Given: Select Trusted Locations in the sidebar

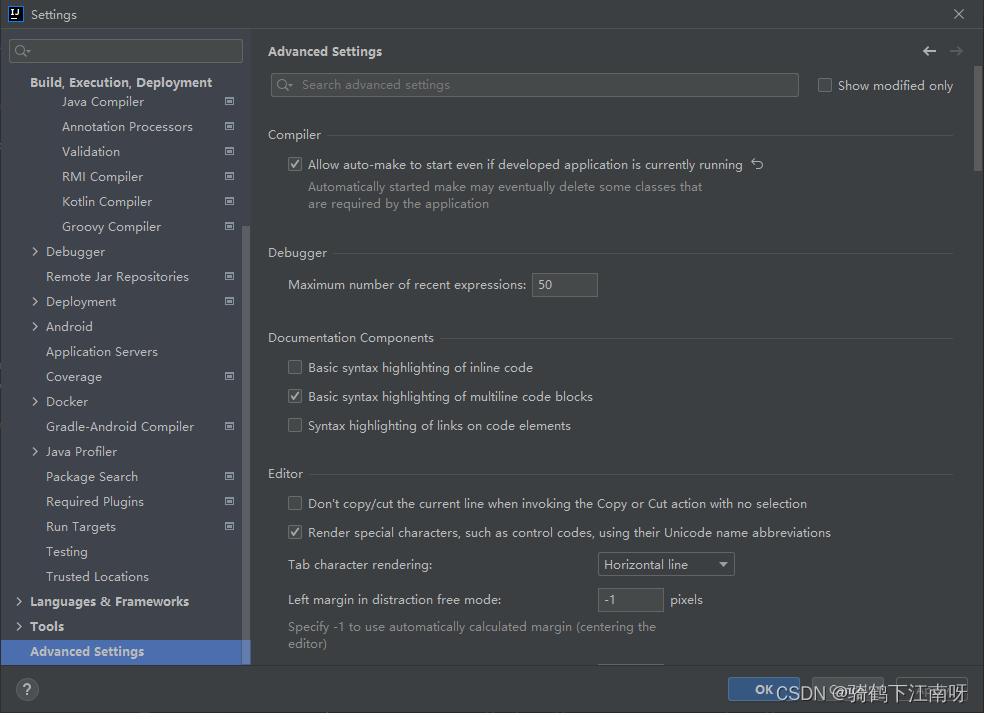Looking at the screenshot, I should tap(97, 576).
